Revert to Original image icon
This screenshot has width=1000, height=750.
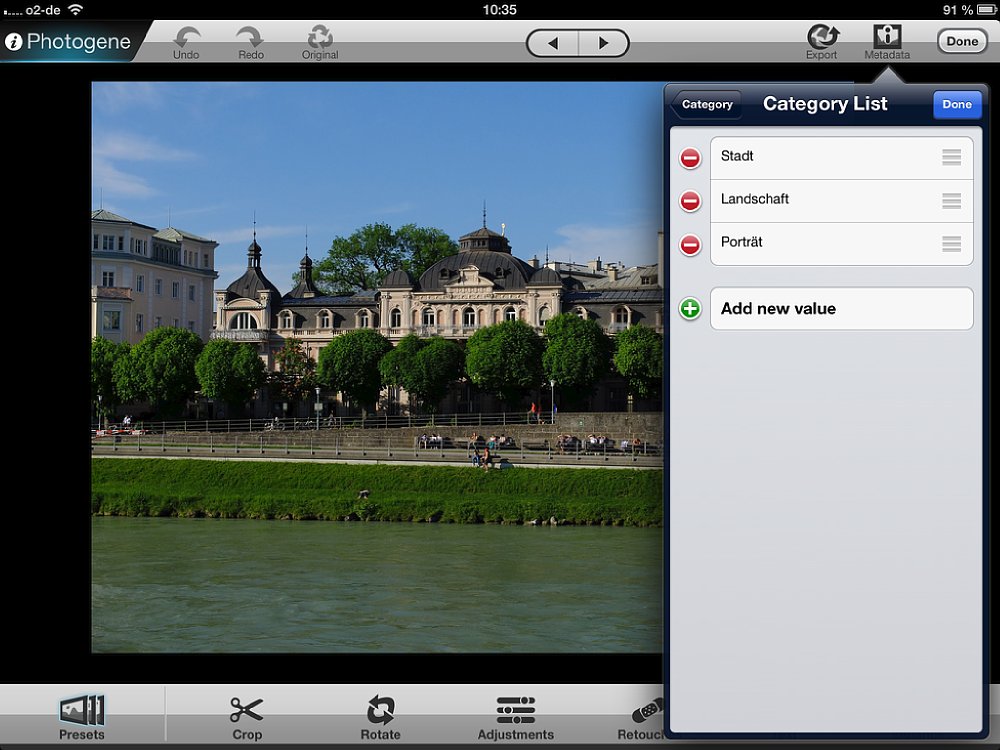click(x=319, y=38)
